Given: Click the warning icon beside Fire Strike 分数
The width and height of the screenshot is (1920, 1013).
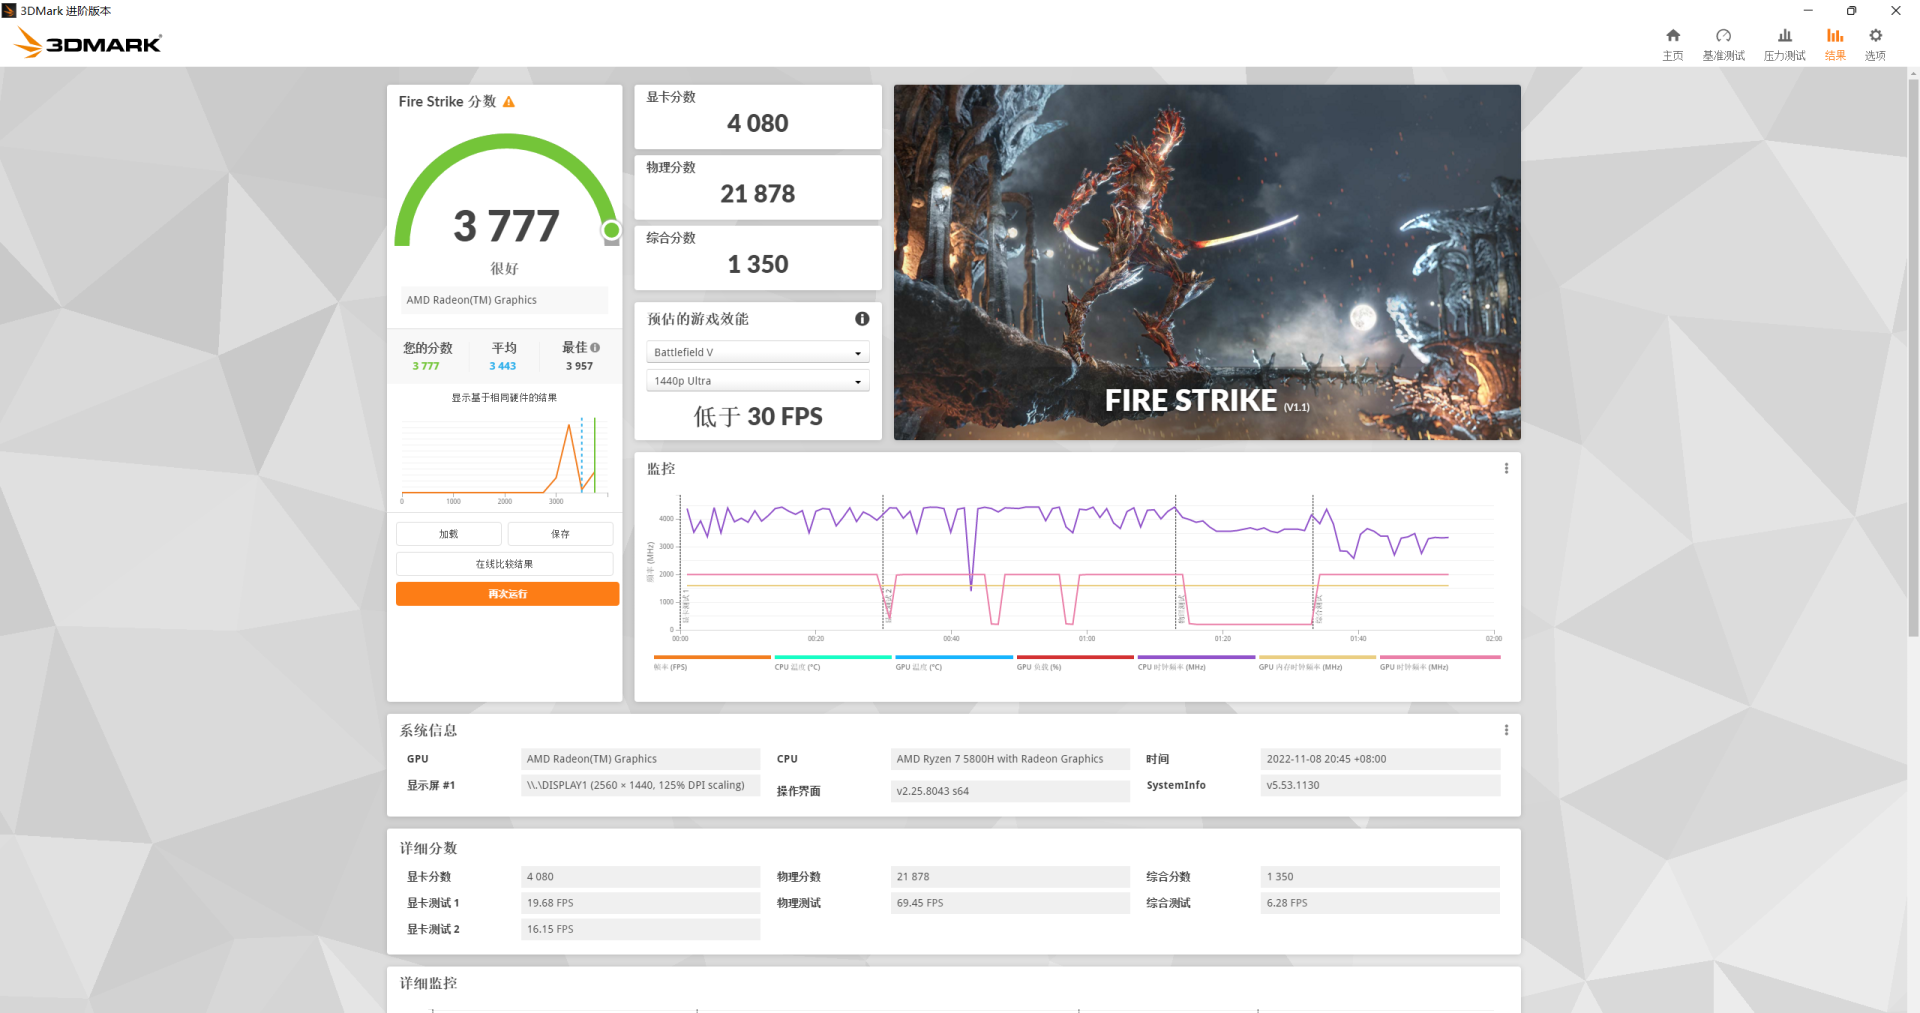Looking at the screenshot, I should tap(509, 102).
